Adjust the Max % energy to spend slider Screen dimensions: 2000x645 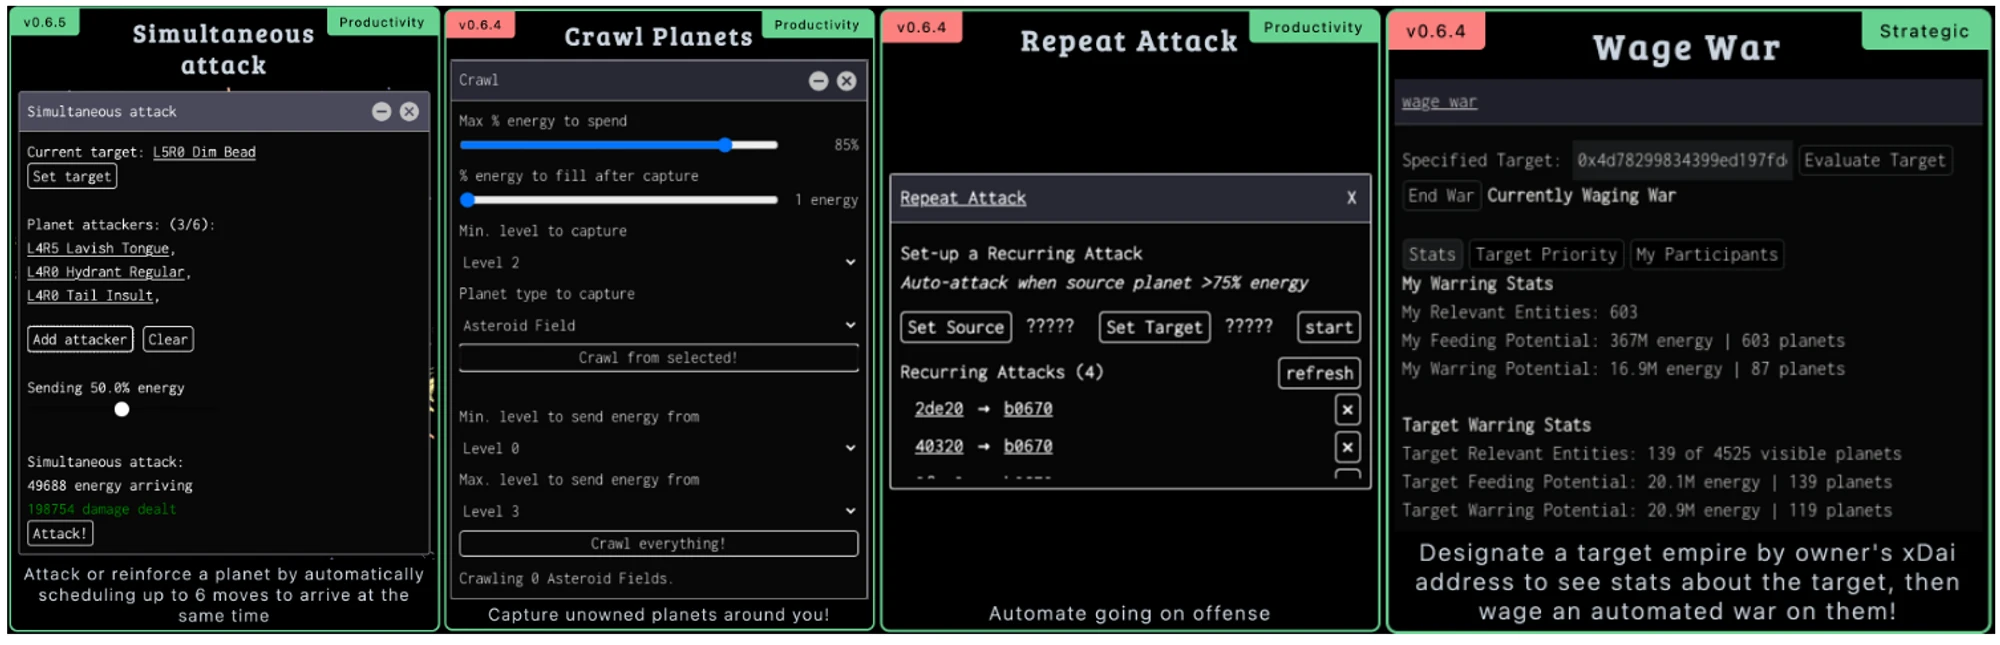coord(725,146)
